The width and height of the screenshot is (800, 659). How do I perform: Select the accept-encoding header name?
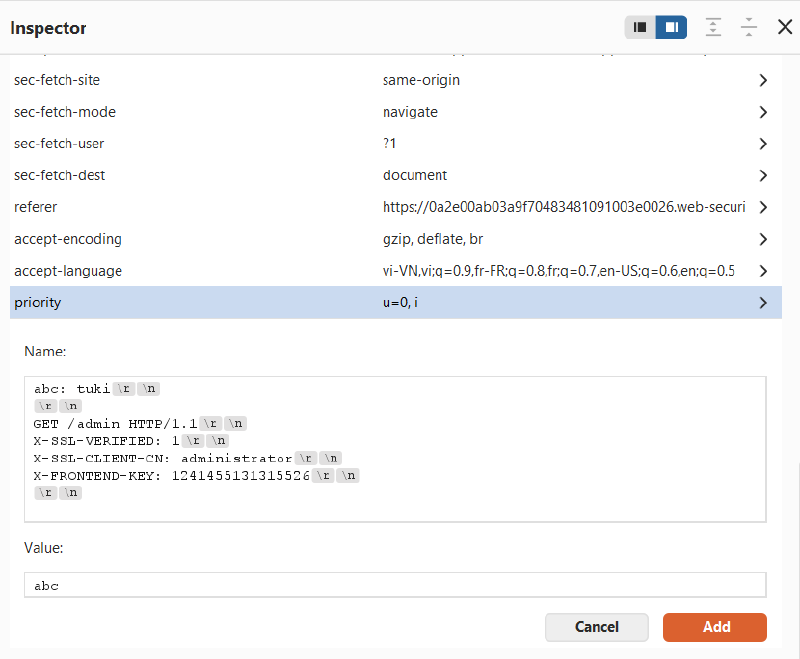(68, 239)
